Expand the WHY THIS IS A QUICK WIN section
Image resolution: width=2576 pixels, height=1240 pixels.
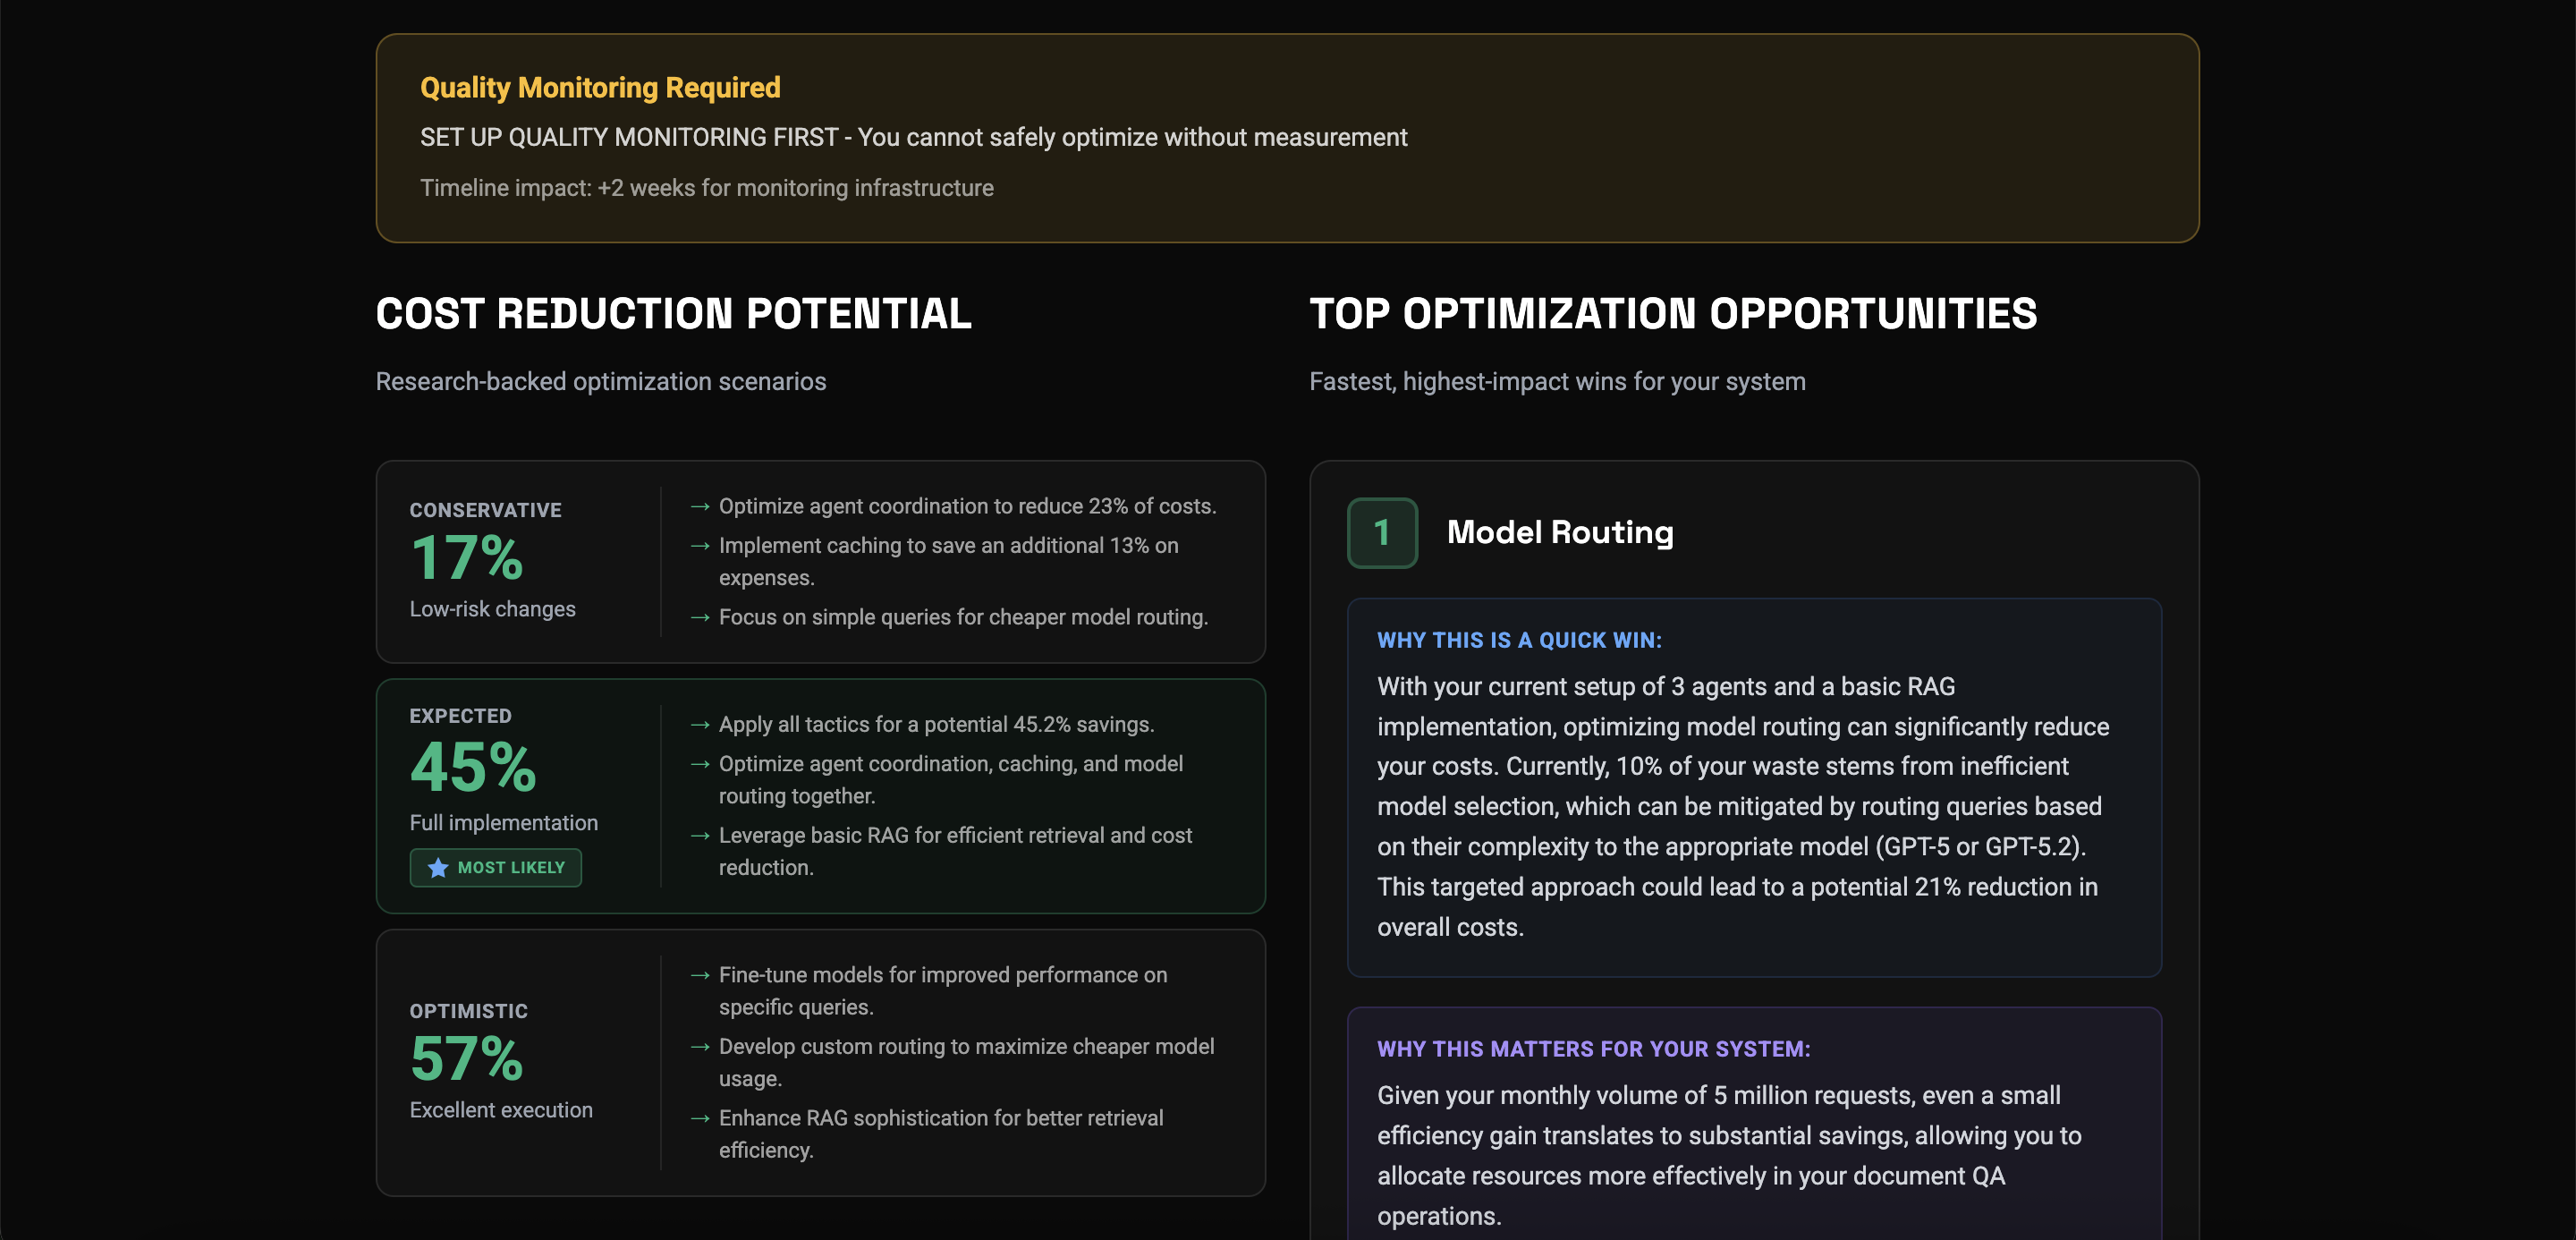click(x=1518, y=640)
